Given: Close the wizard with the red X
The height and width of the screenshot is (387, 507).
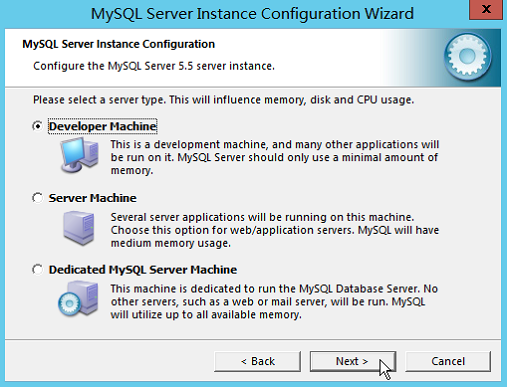Looking at the screenshot, I should pos(486,10).
